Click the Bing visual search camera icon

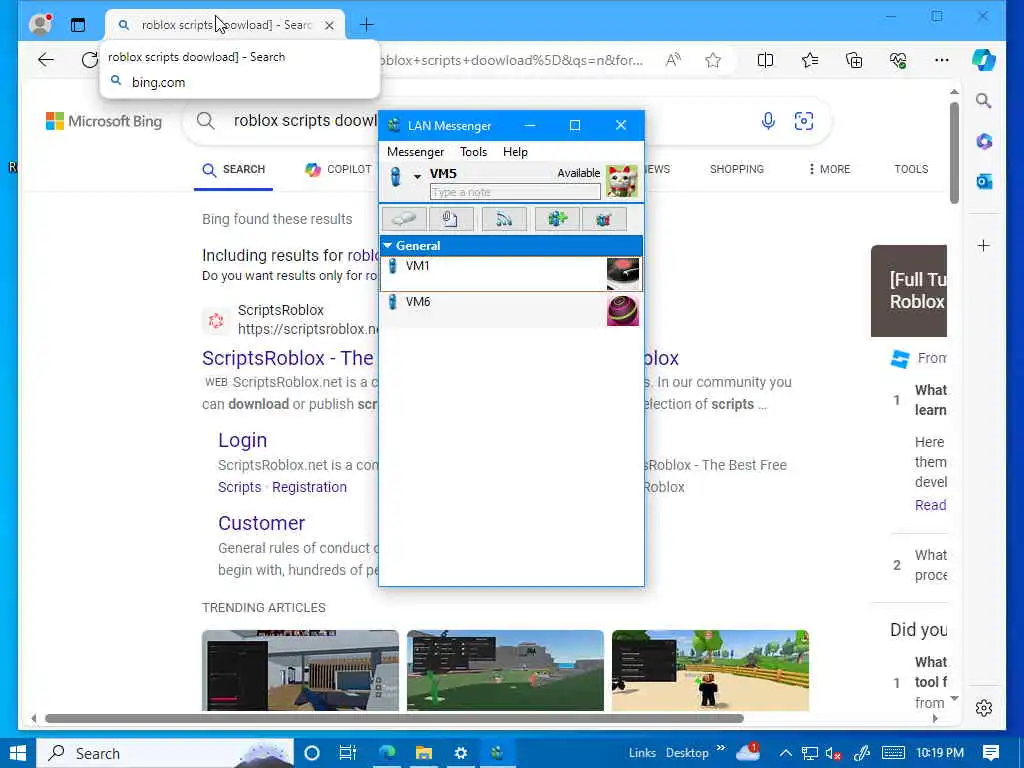point(804,121)
